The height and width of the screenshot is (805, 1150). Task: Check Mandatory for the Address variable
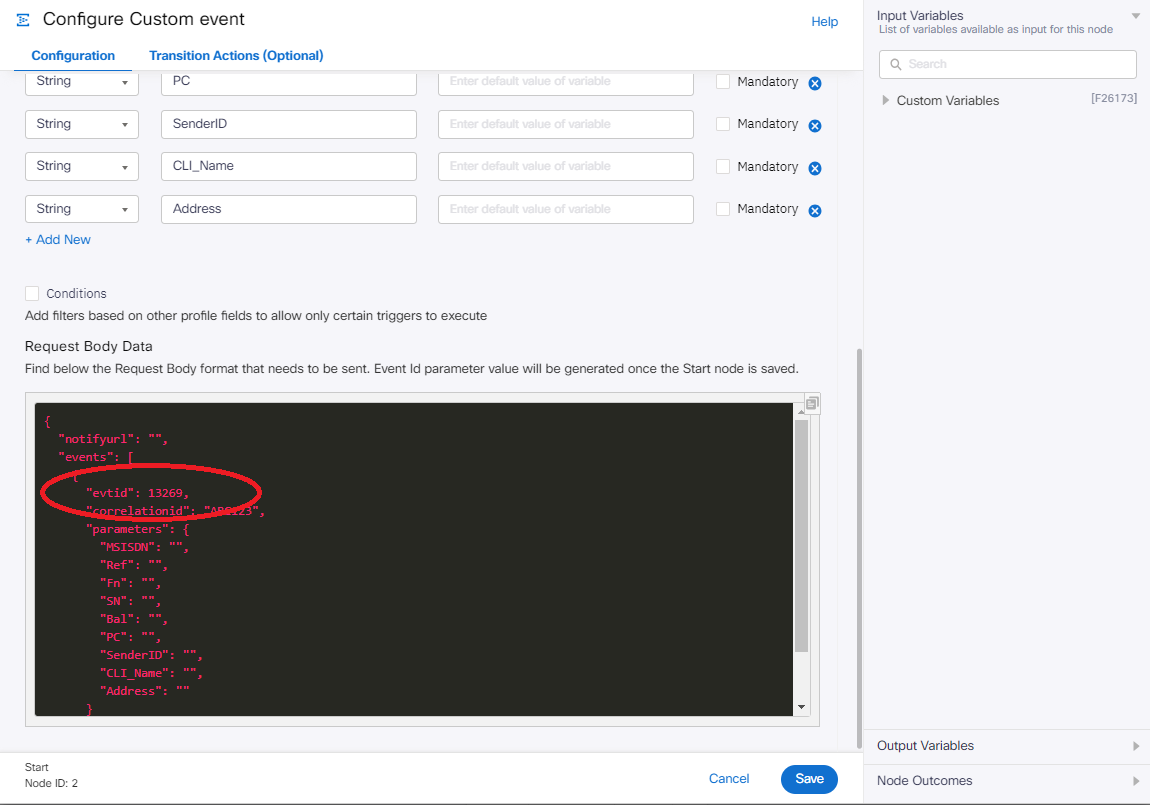pos(723,210)
